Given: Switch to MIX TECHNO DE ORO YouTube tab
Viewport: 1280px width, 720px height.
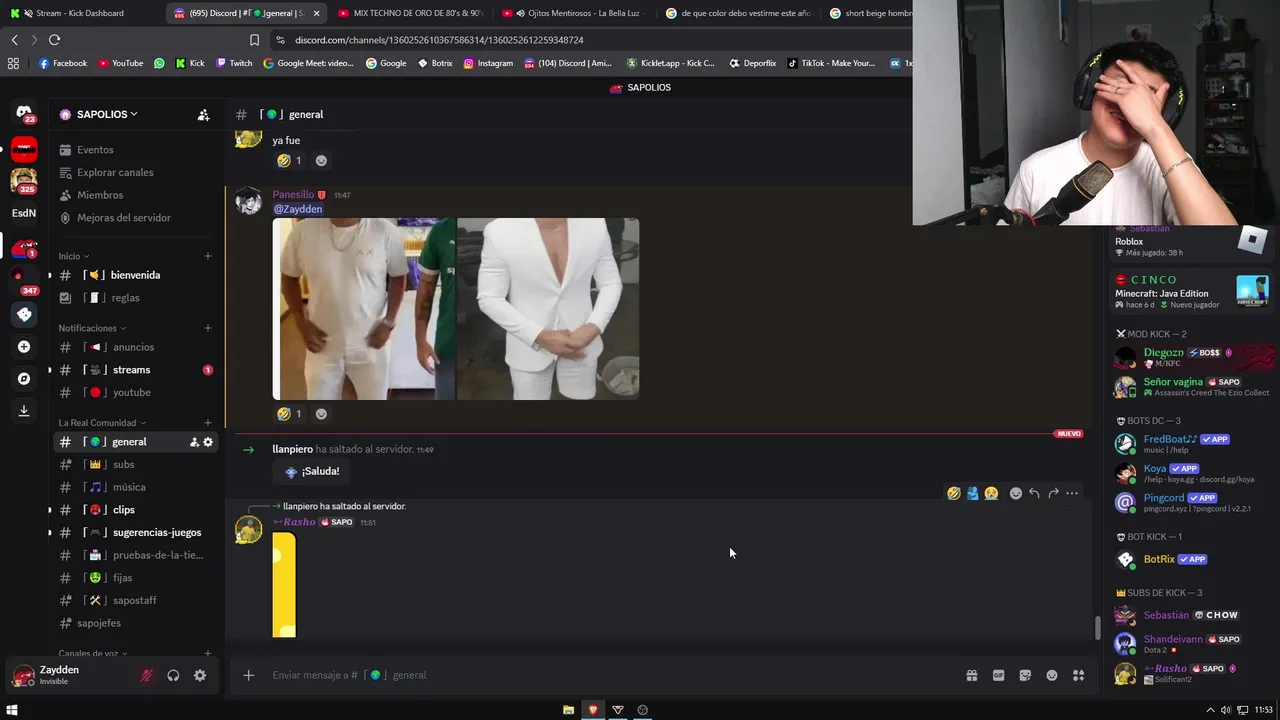Looking at the screenshot, I should click(x=410, y=13).
